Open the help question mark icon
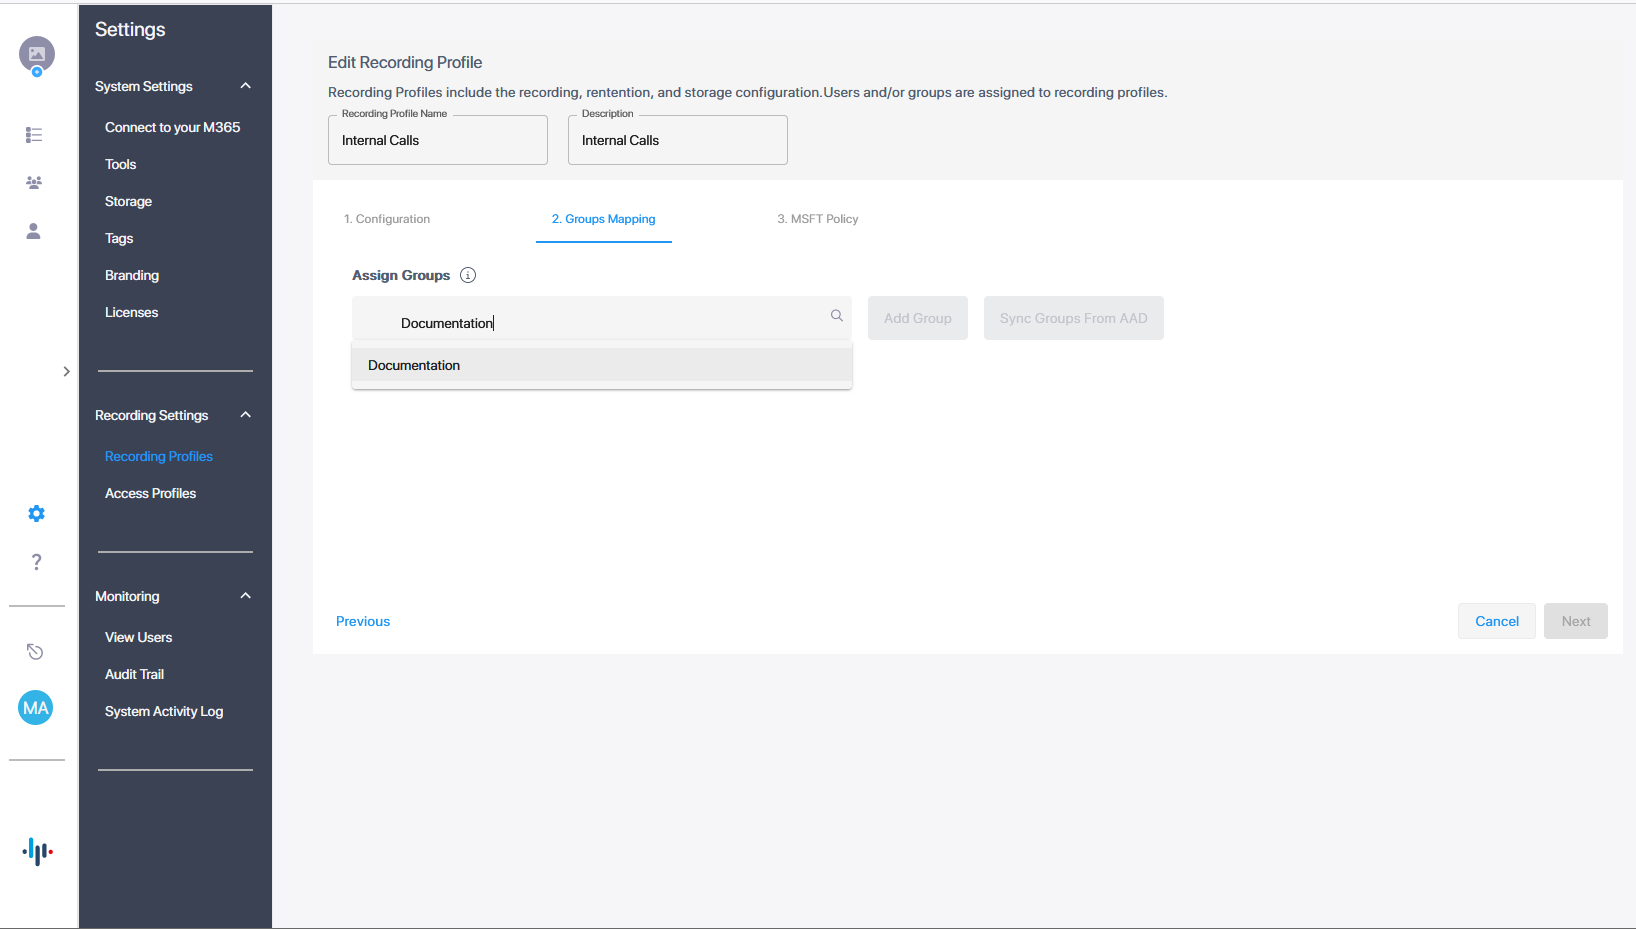Viewport: 1636px width, 929px height. pos(36,562)
